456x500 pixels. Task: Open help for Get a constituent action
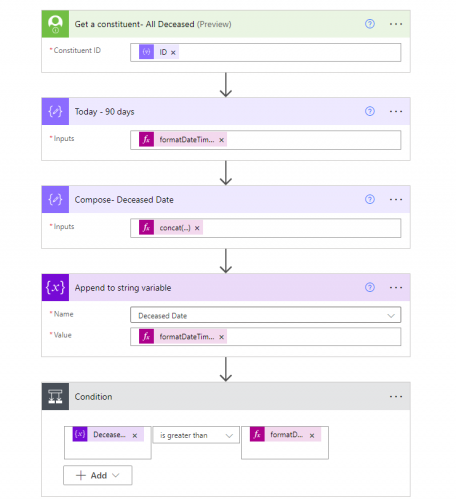(x=370, y=24)
